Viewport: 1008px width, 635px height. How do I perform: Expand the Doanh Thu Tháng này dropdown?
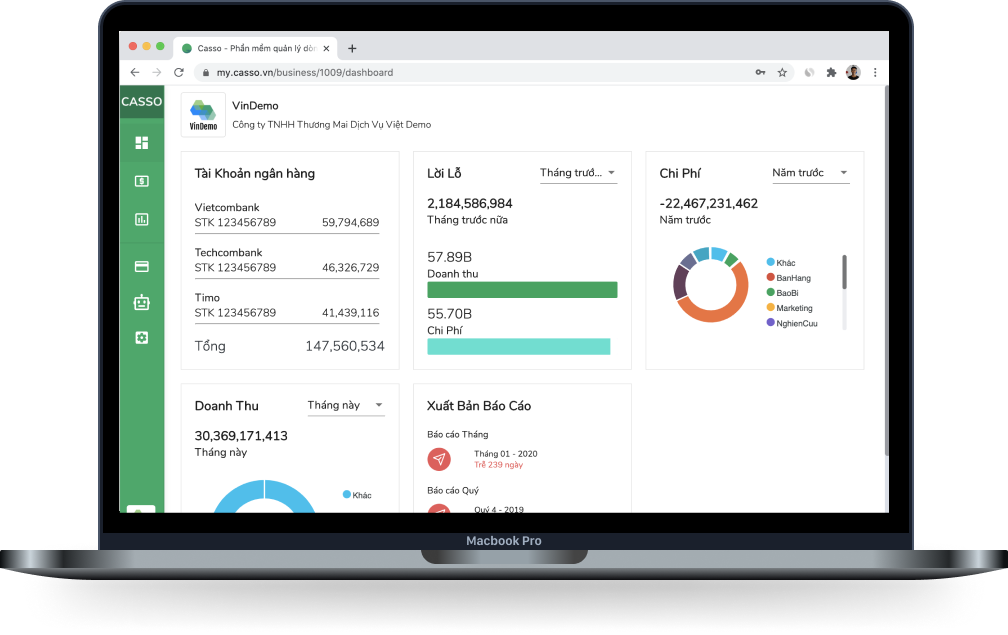pyautogui.click(x=345, y=405)
